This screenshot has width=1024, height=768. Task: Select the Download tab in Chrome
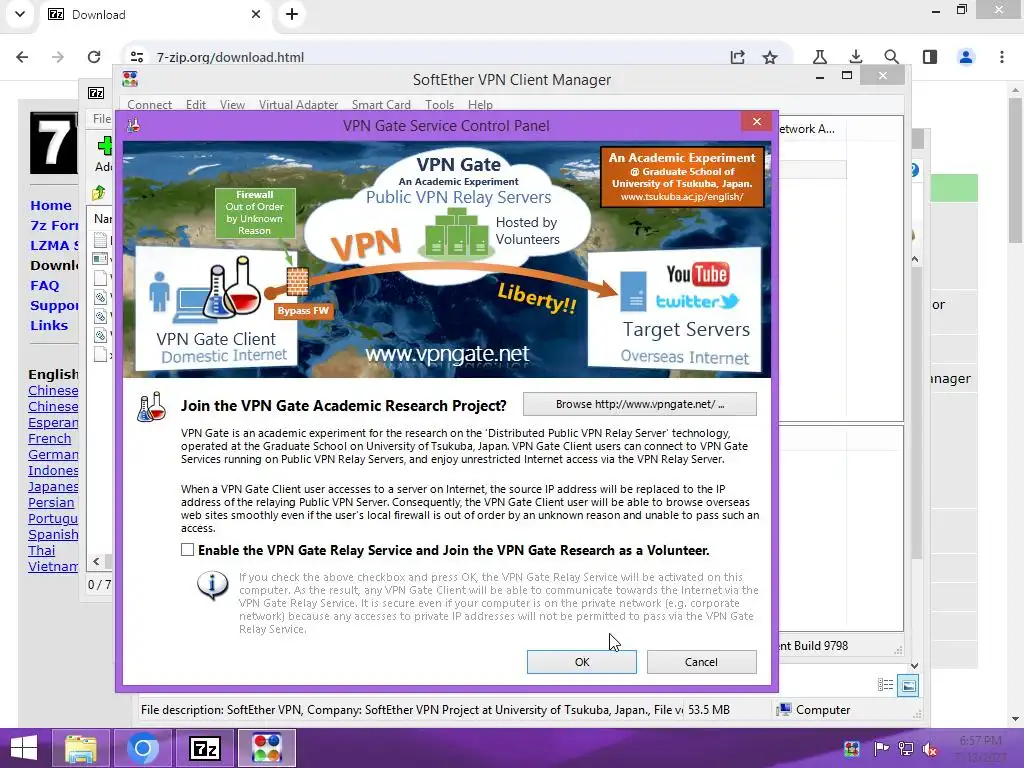[155, 14]
